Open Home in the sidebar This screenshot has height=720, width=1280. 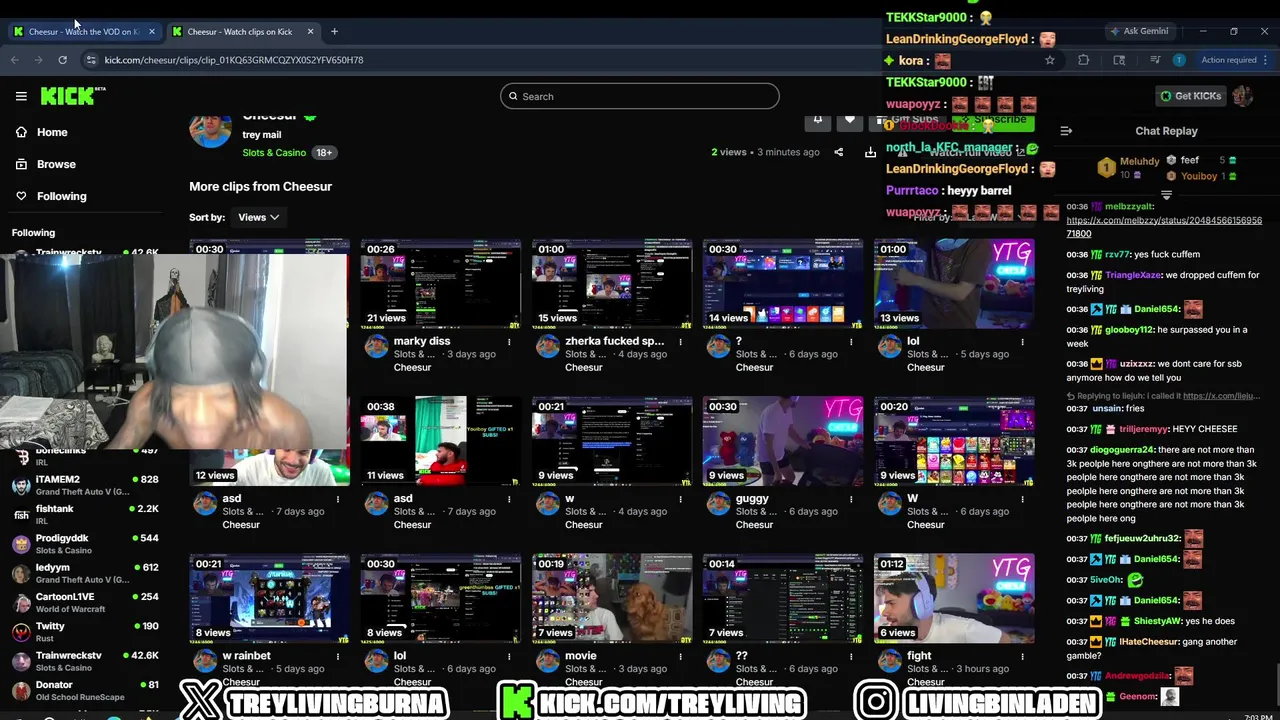[52, 132]
